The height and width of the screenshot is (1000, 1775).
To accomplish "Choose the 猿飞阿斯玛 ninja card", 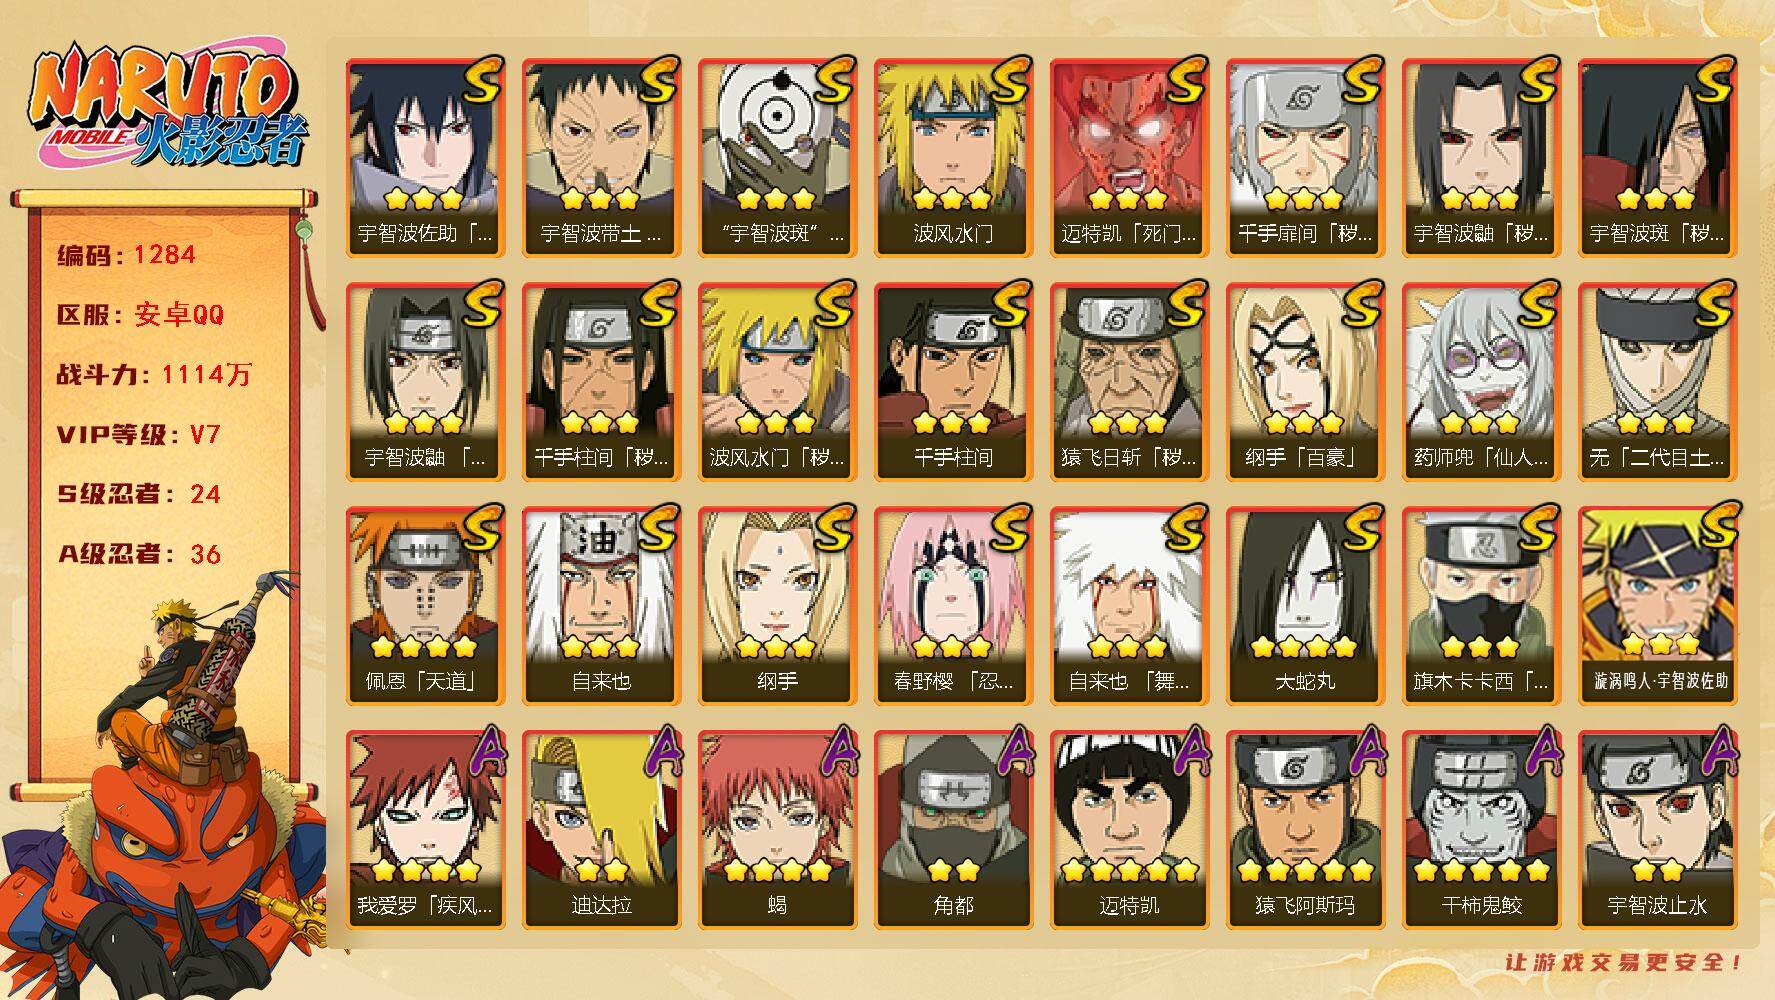I will (1304, 829).
